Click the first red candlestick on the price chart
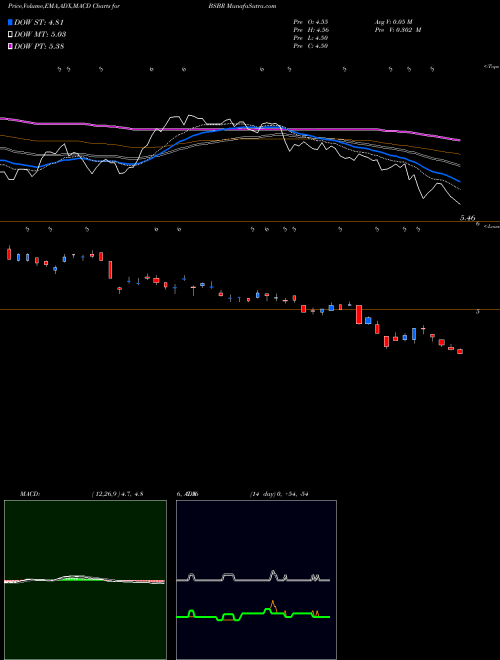 pos(9,253)
